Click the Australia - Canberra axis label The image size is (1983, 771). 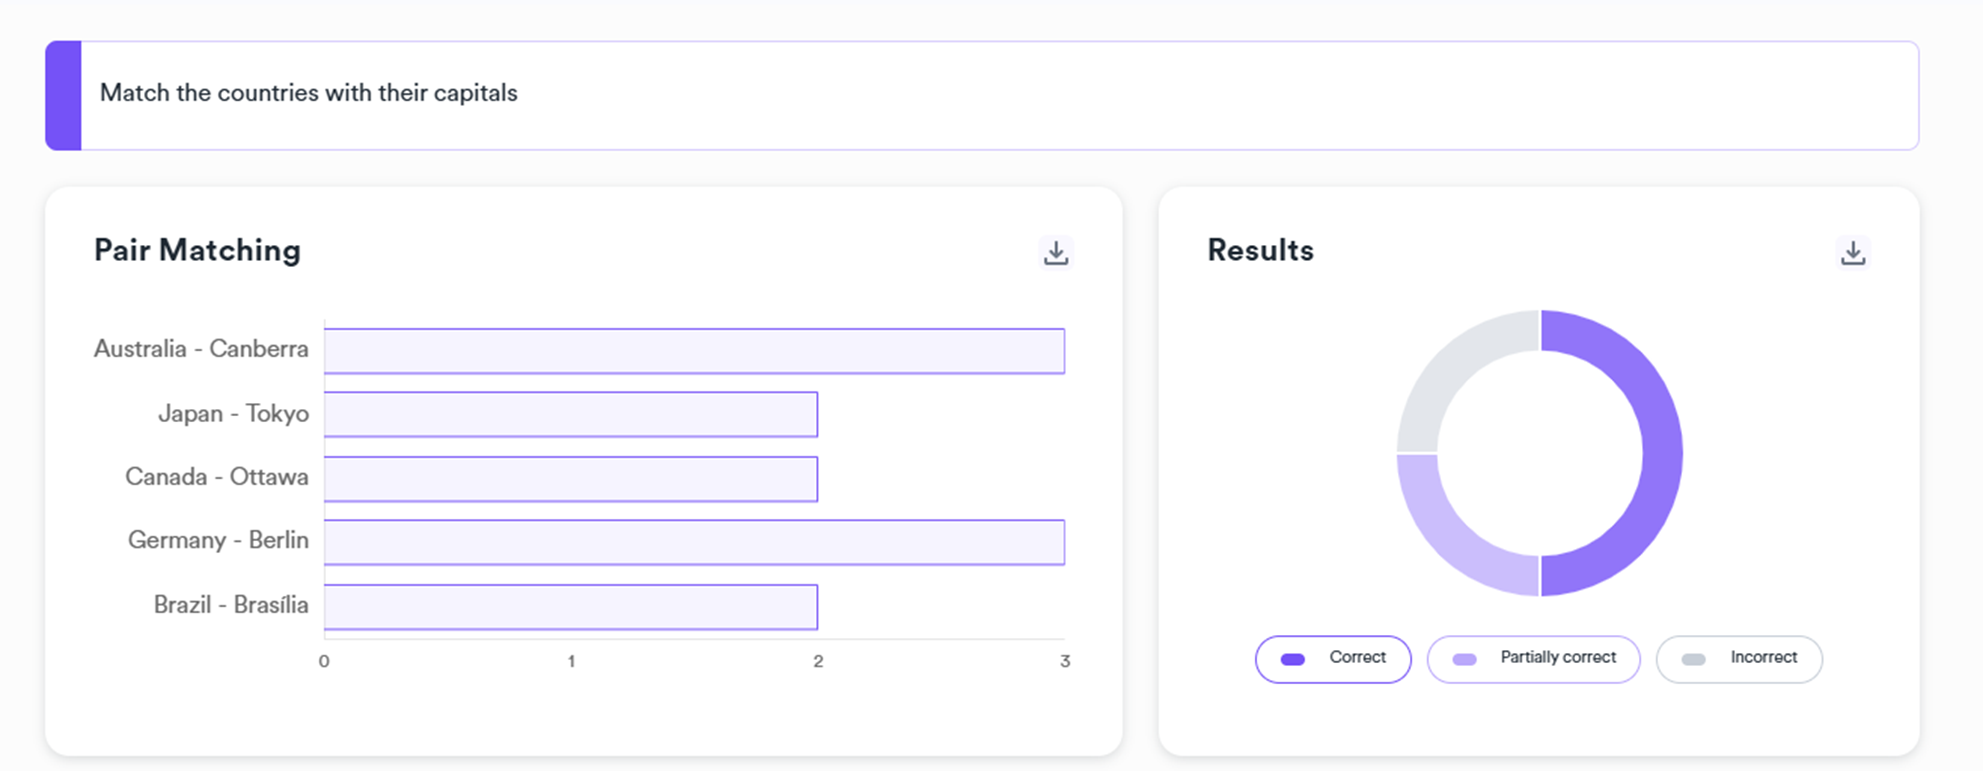[x=201, y=349]
